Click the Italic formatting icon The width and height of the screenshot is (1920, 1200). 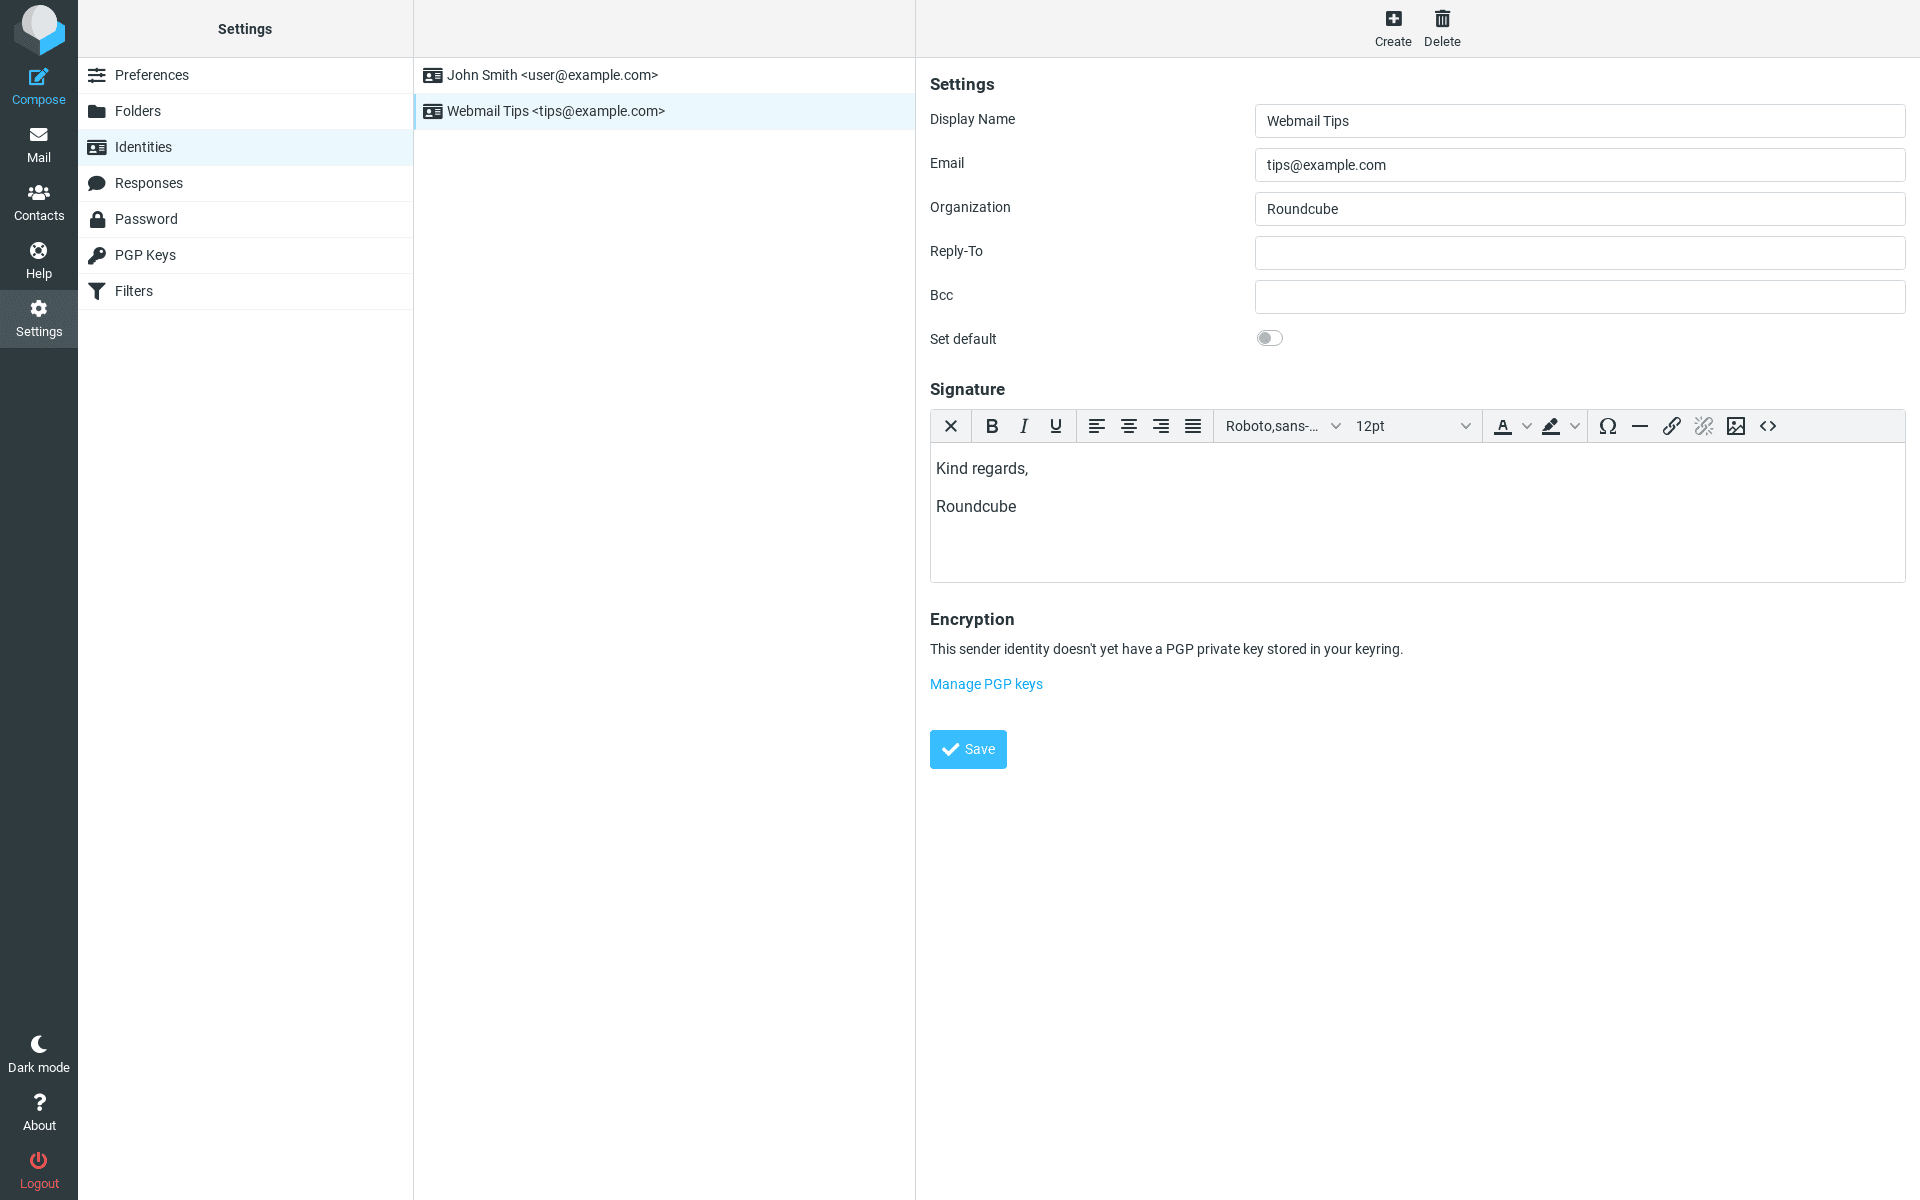1023,426
